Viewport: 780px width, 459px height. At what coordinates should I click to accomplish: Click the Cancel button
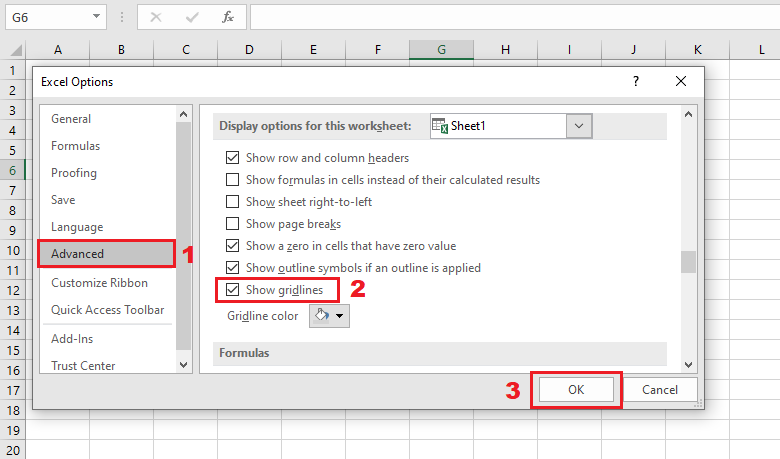click(660, 389)
